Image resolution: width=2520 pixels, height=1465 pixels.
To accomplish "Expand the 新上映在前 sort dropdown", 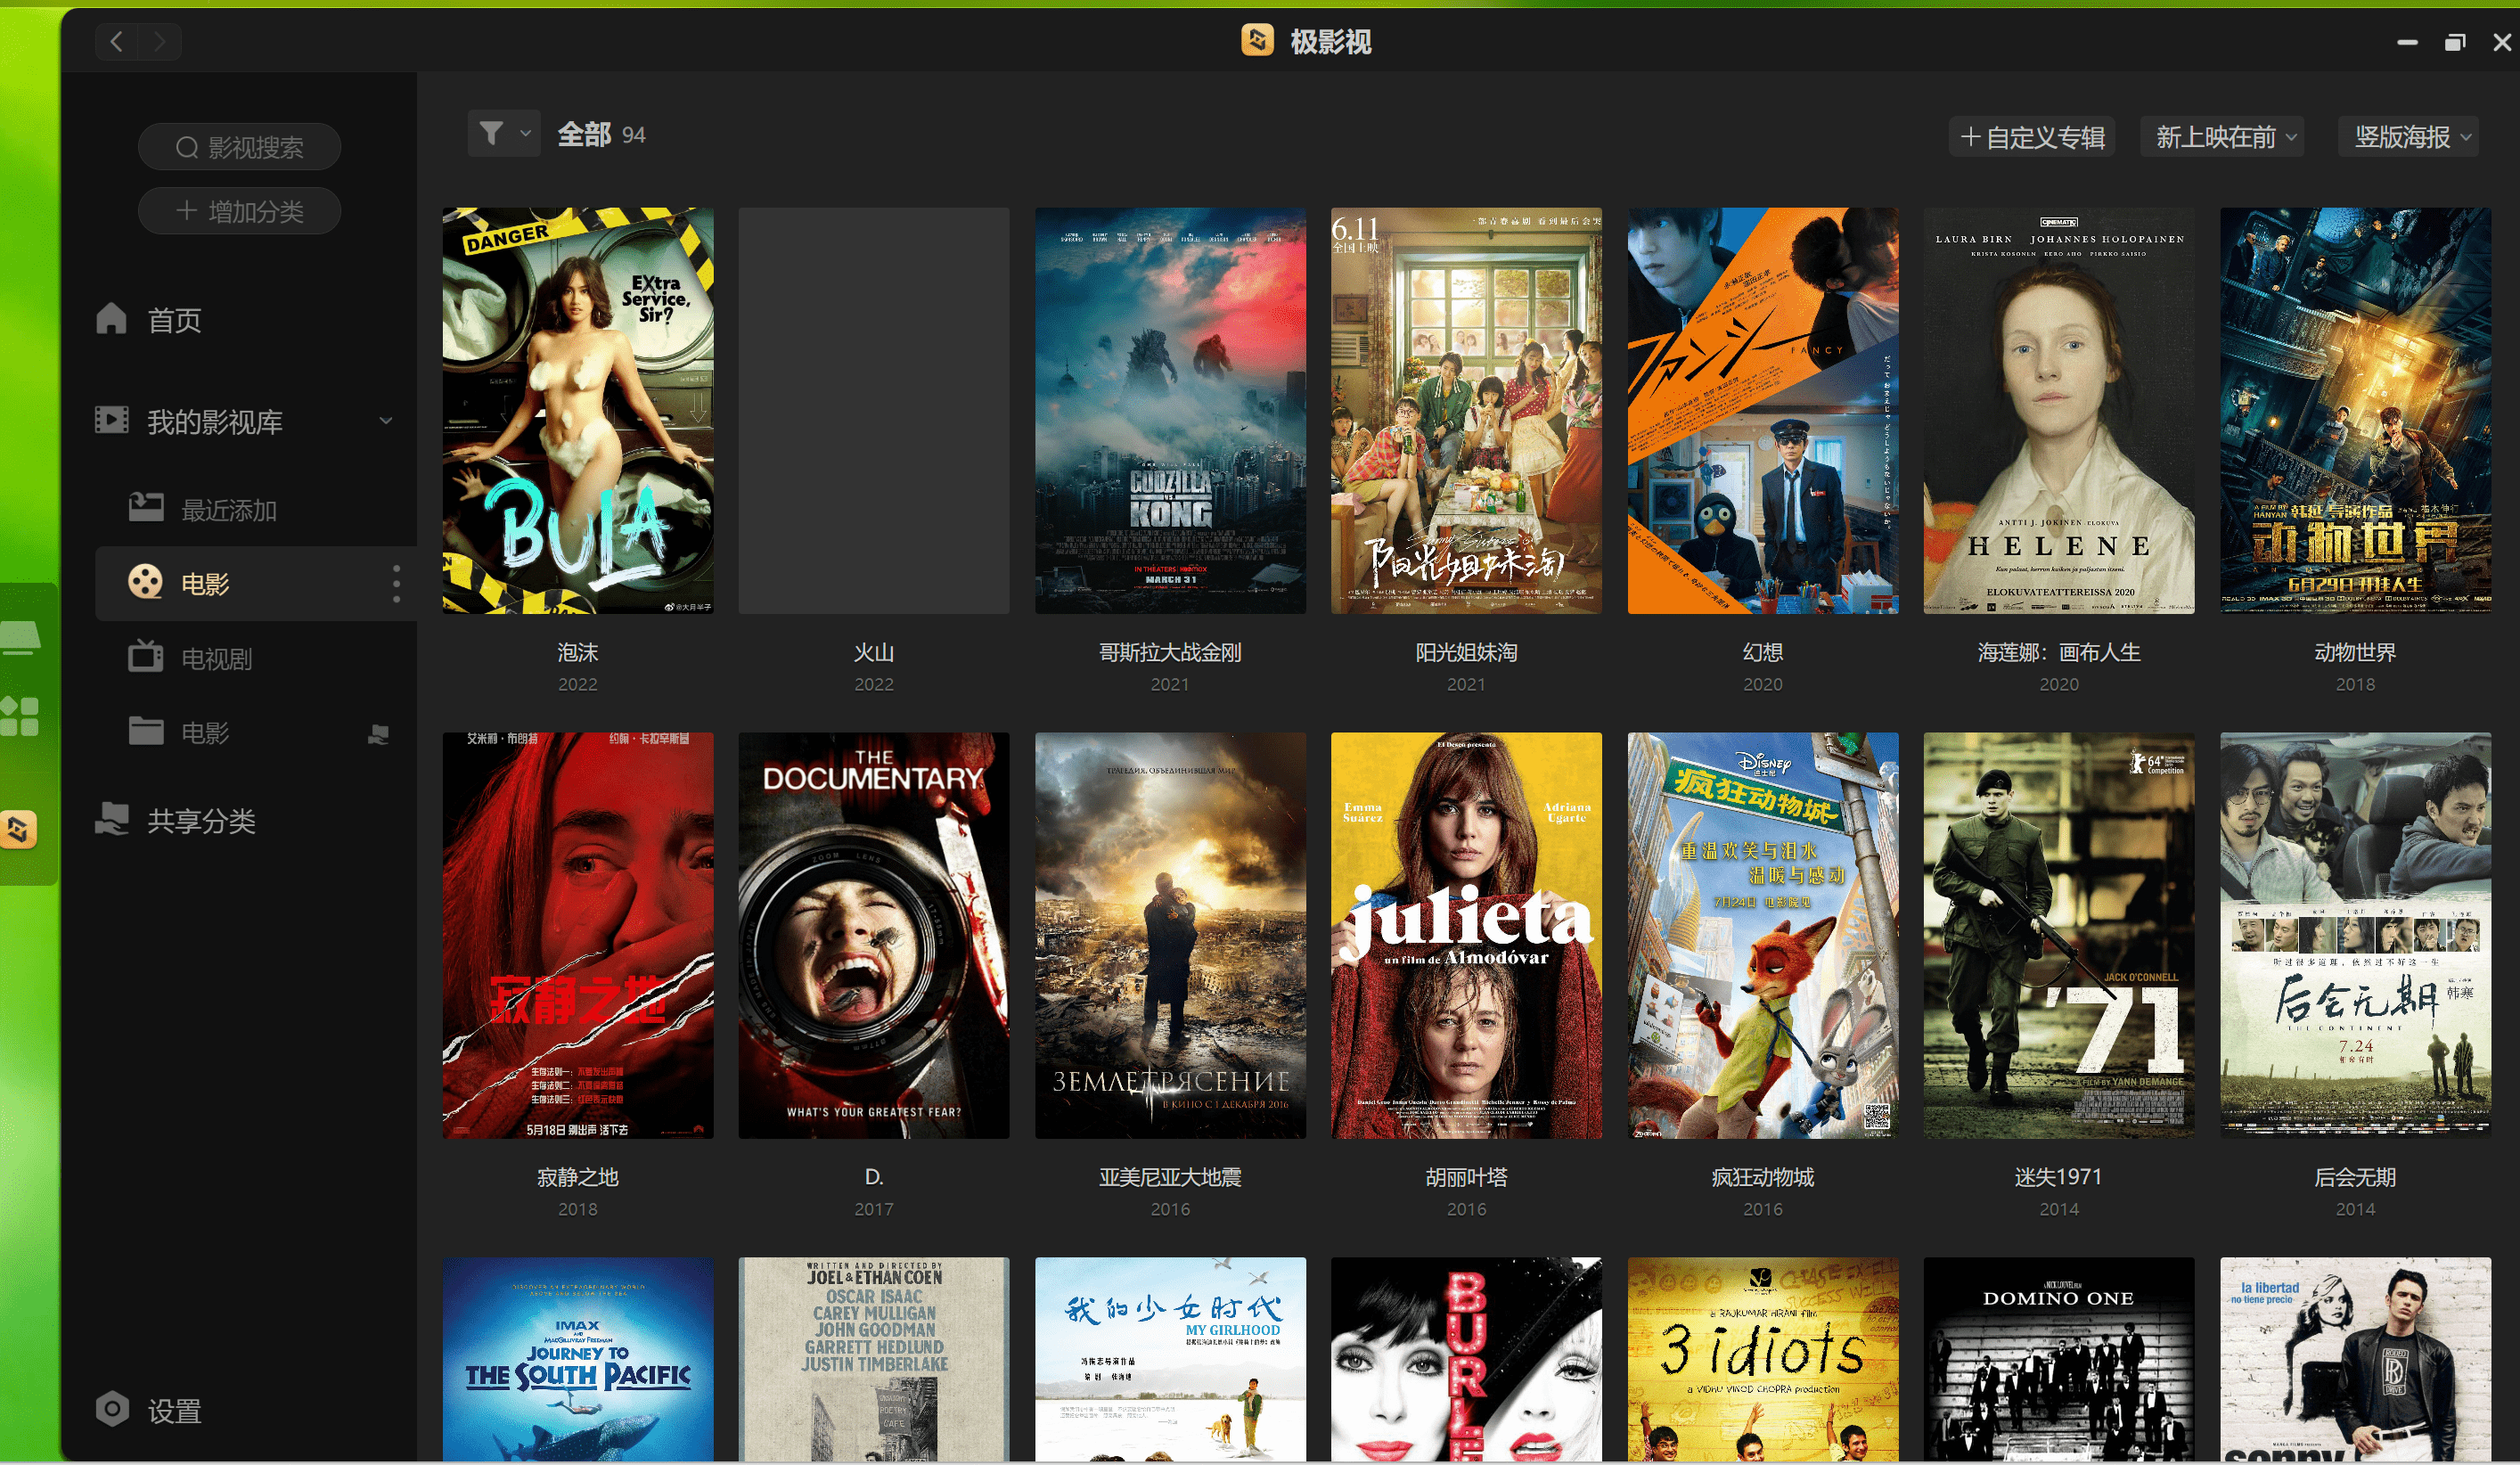I will 2225,136.
